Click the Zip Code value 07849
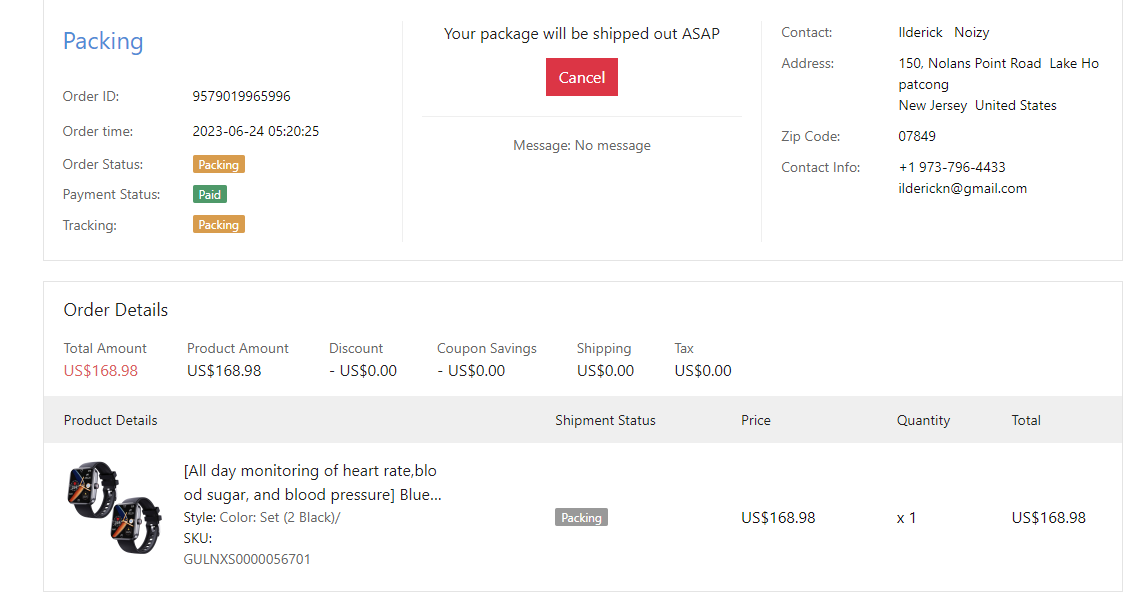The height and width of the screenshot is (594, 1136). pos(917,136)
